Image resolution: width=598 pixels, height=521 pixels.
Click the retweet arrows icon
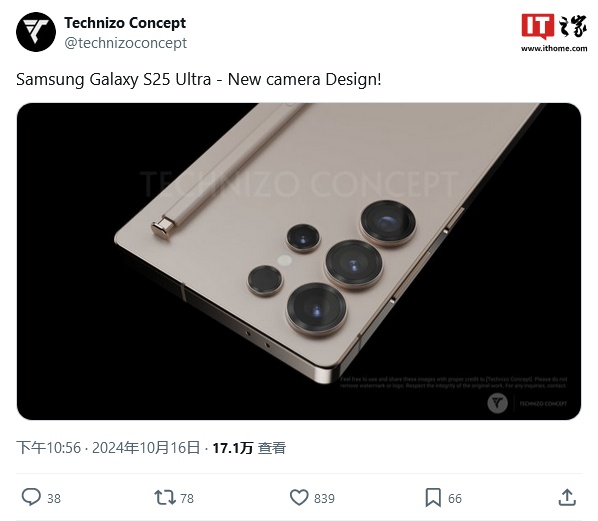click(165, 498)
